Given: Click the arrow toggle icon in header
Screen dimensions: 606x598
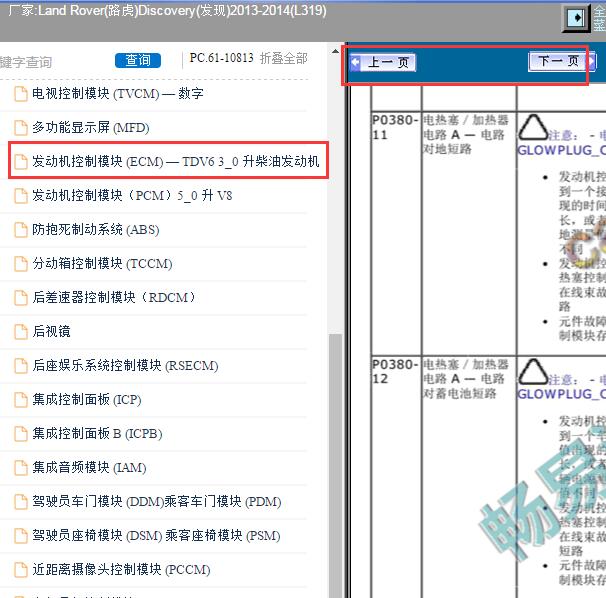Looking at the screenshot, I should click(x=576, y=18).
